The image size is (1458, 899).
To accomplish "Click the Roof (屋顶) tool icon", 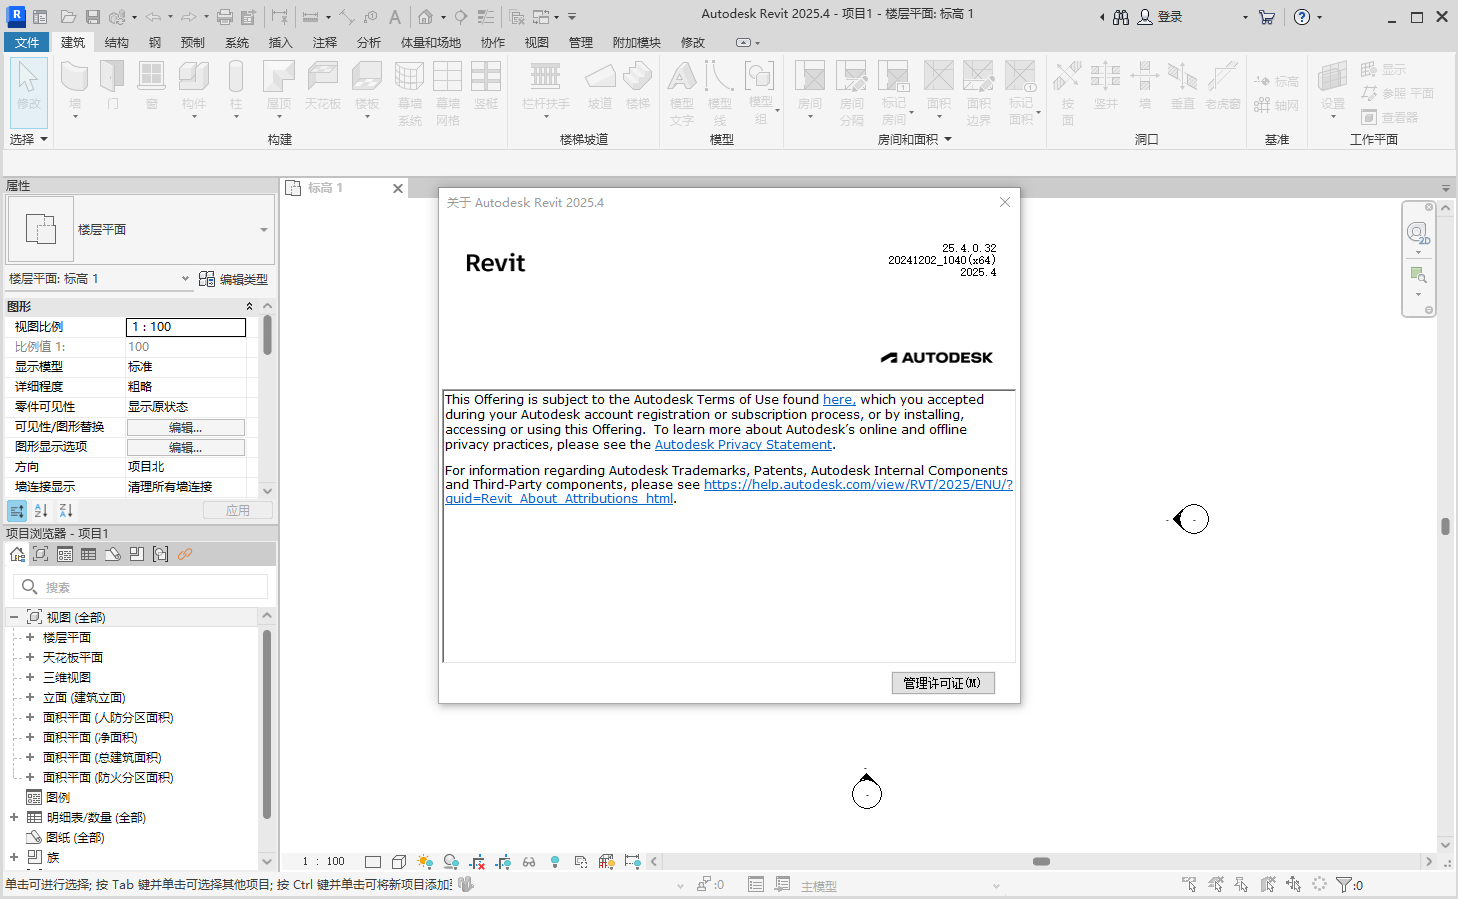I will (x=279, y=77).
